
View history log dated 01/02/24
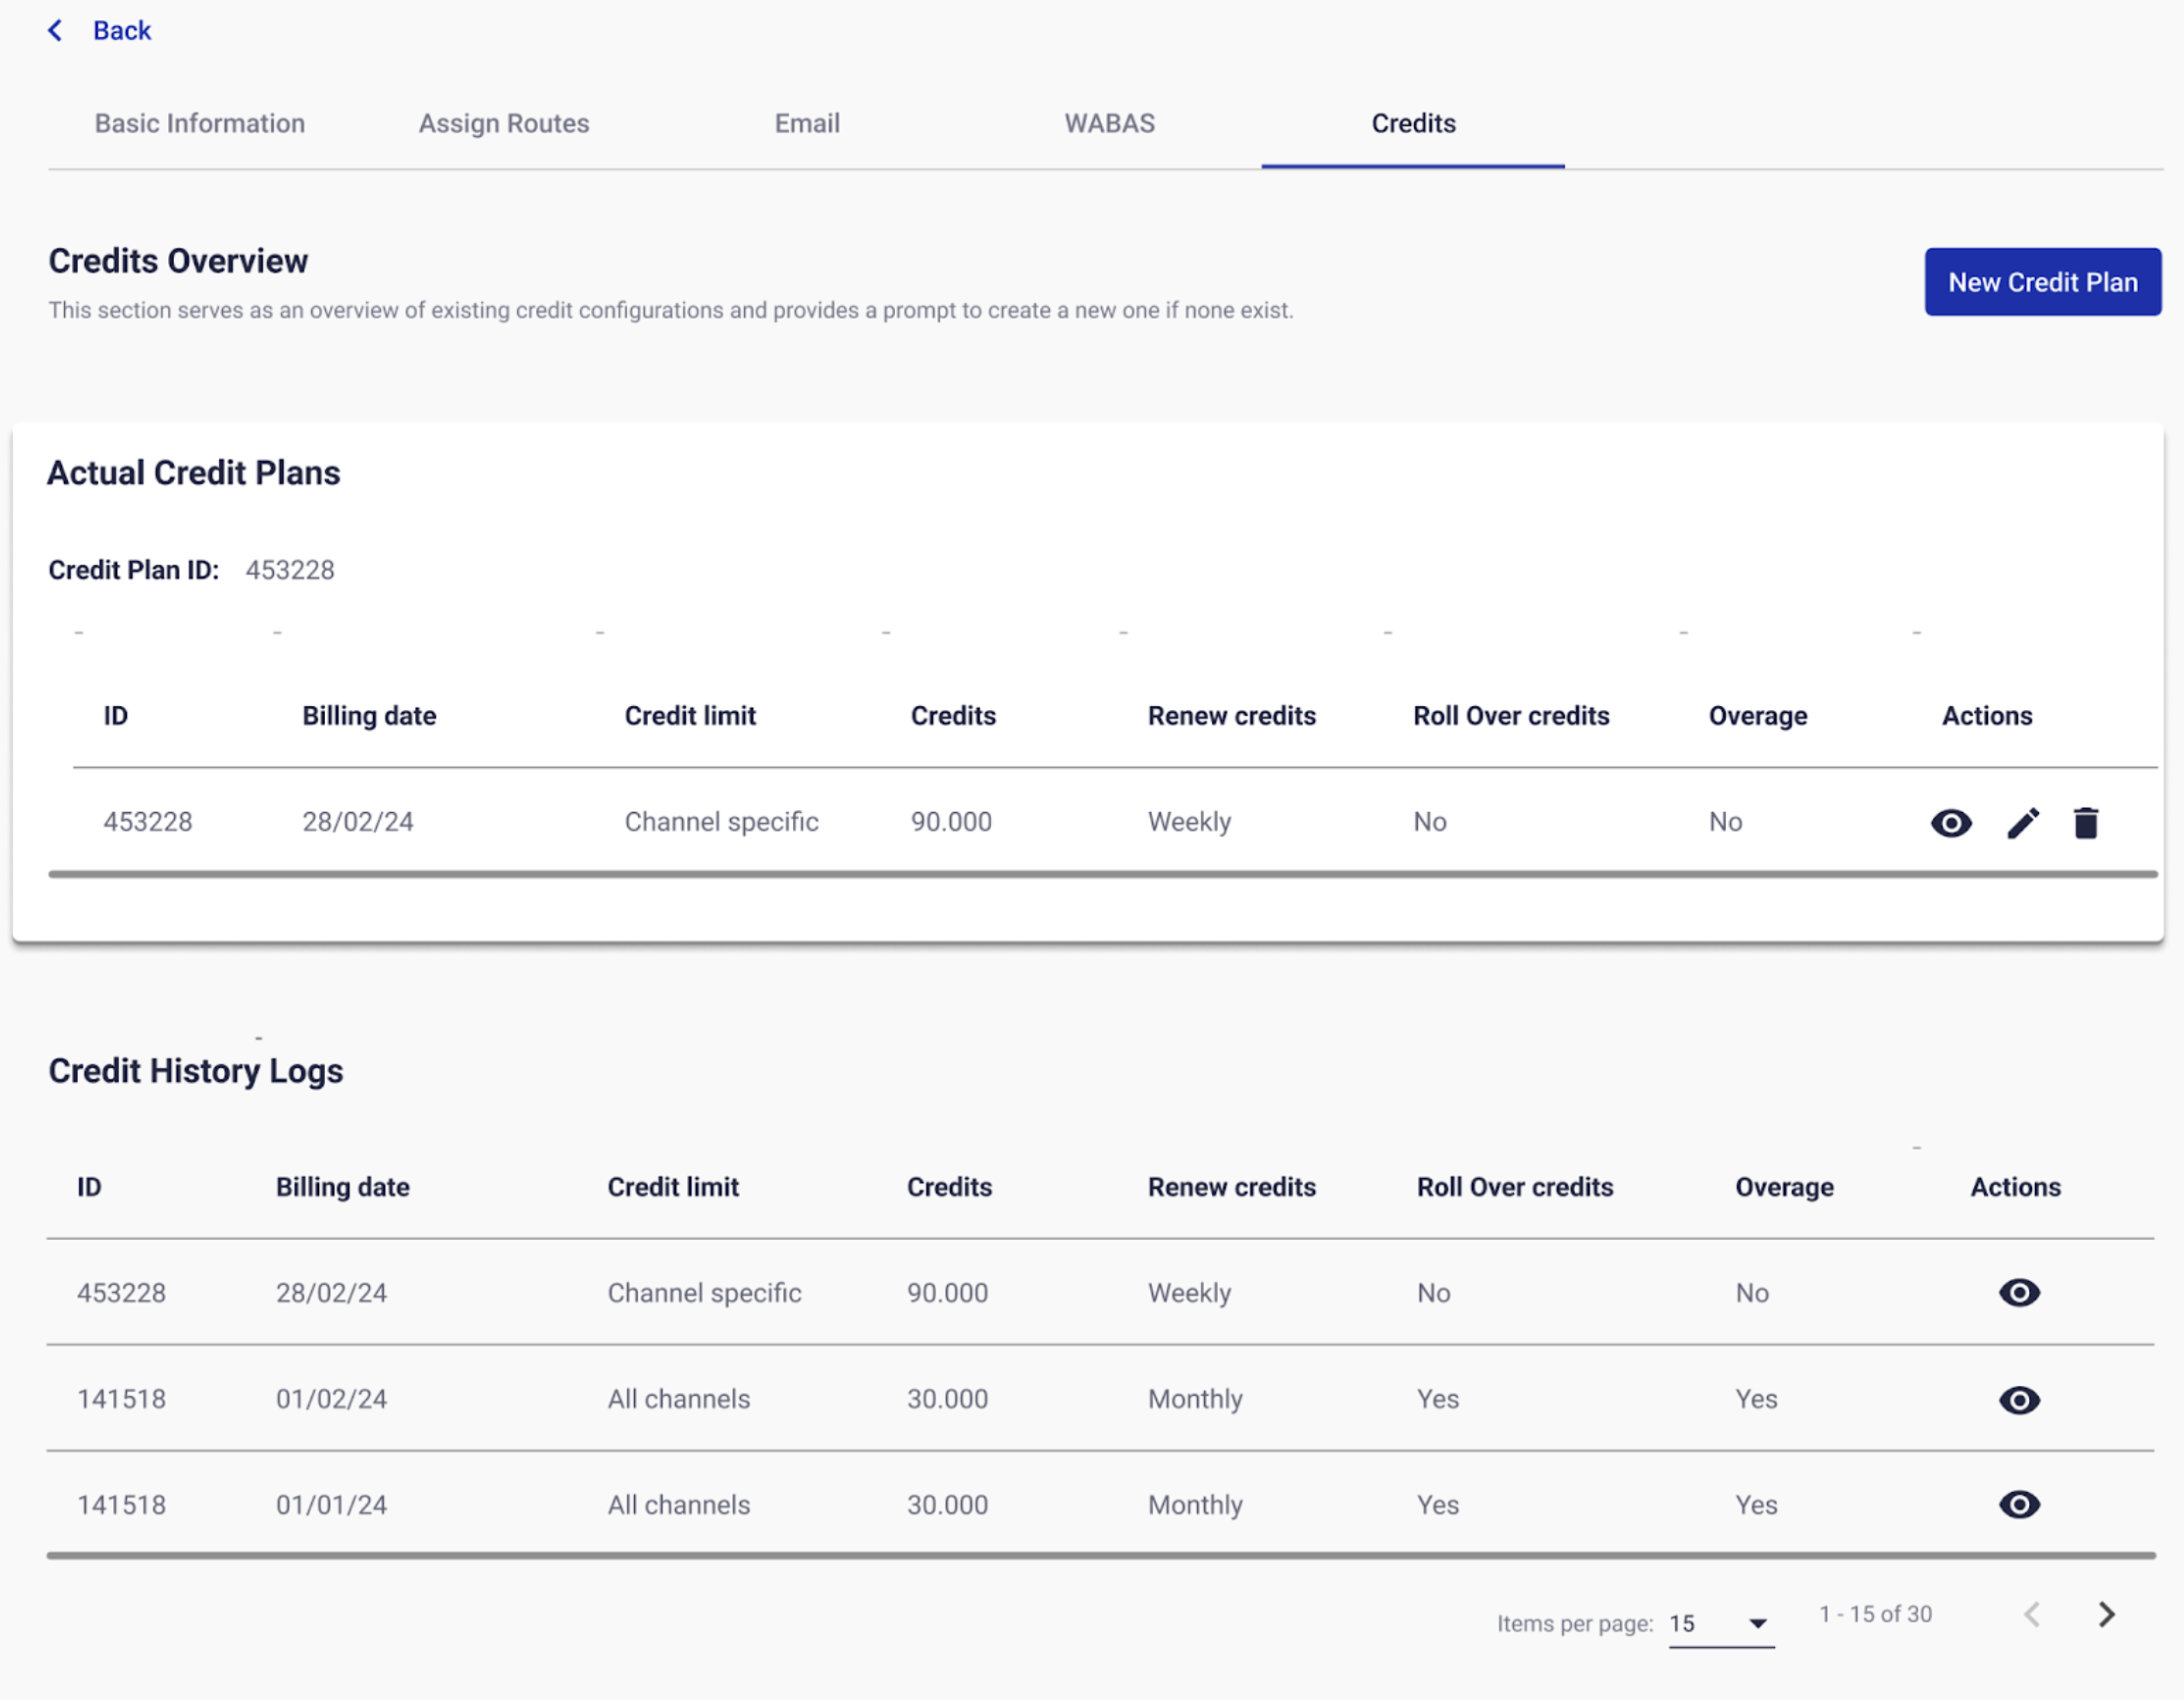pyautogui.click(x=2018, y=1399)
